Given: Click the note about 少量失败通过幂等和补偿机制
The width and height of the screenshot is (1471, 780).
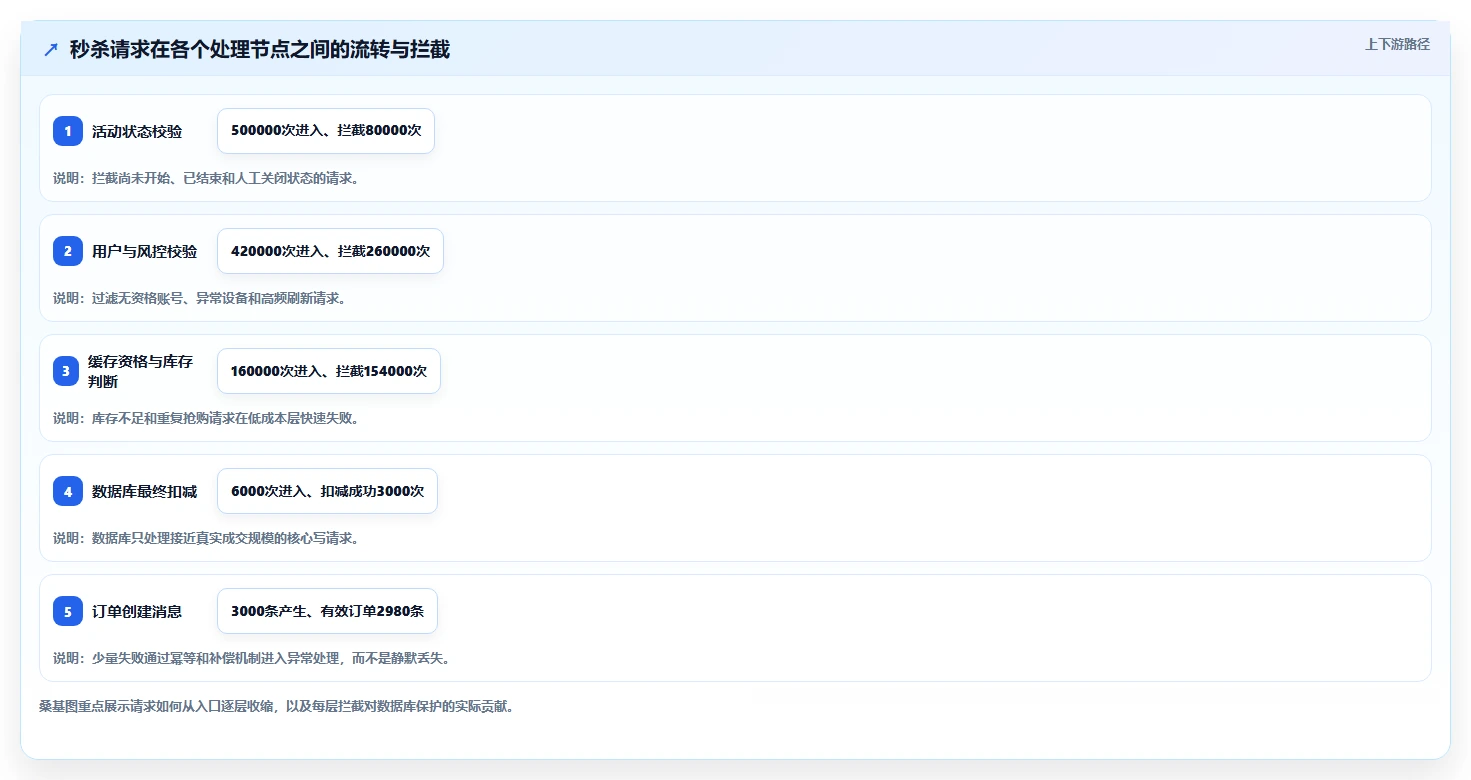Looking at the screenshot, I should tap(252, 658).
